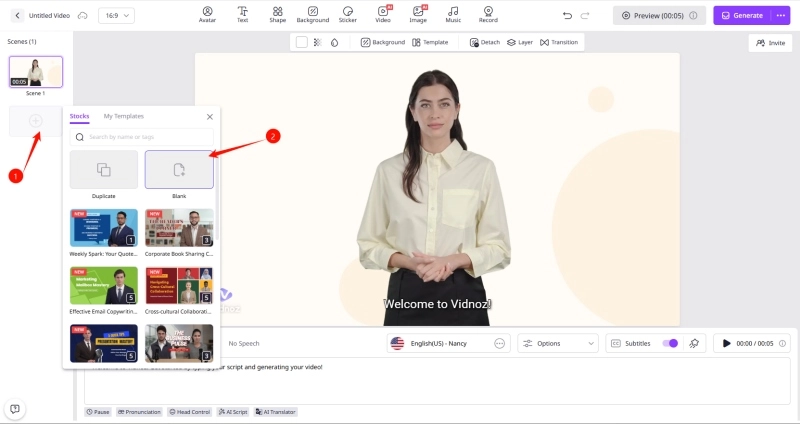This screenshot has height=424, width=800.
Task: Select the Weekly Spark template
Action: 104,228
